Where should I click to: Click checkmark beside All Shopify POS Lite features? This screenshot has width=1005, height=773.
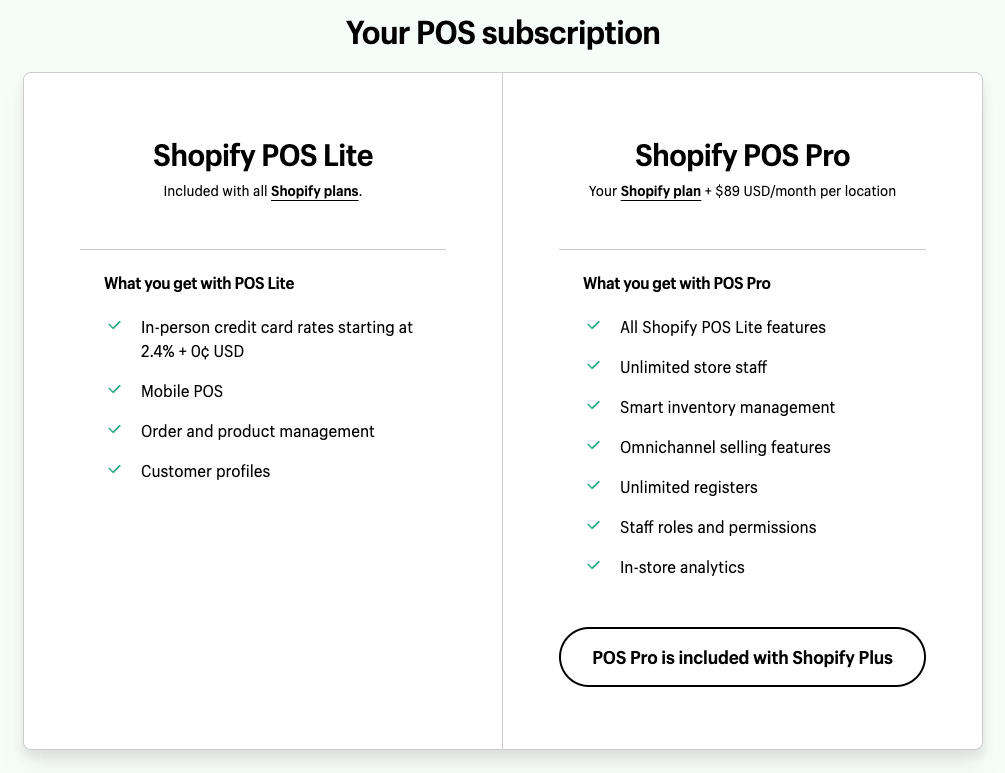coord(594,326)
